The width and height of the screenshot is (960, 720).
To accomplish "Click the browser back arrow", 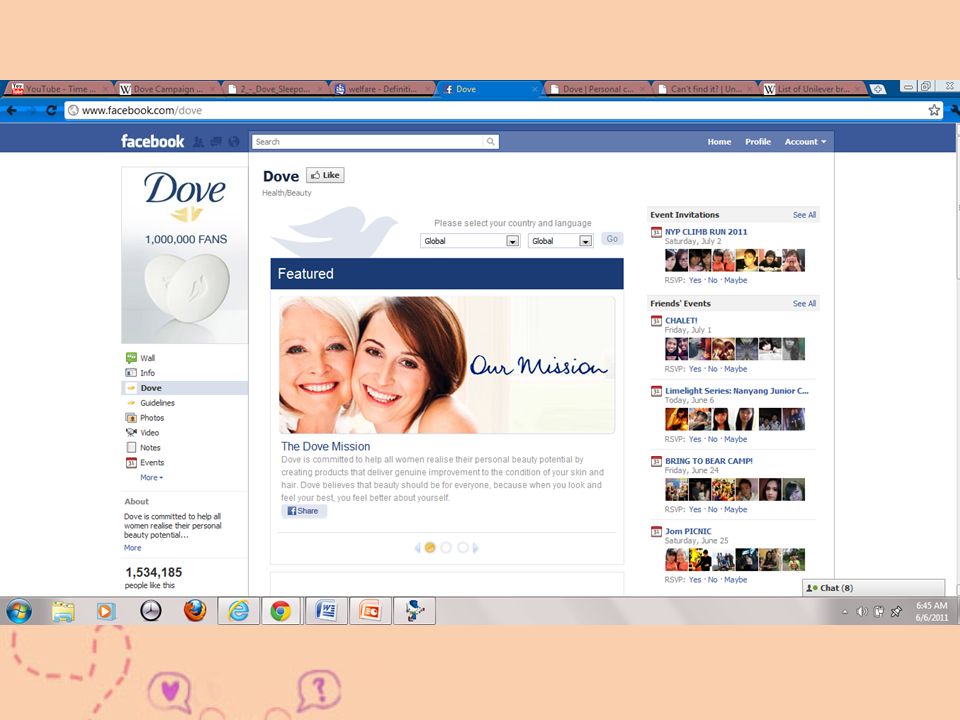I will click(12, 110).
